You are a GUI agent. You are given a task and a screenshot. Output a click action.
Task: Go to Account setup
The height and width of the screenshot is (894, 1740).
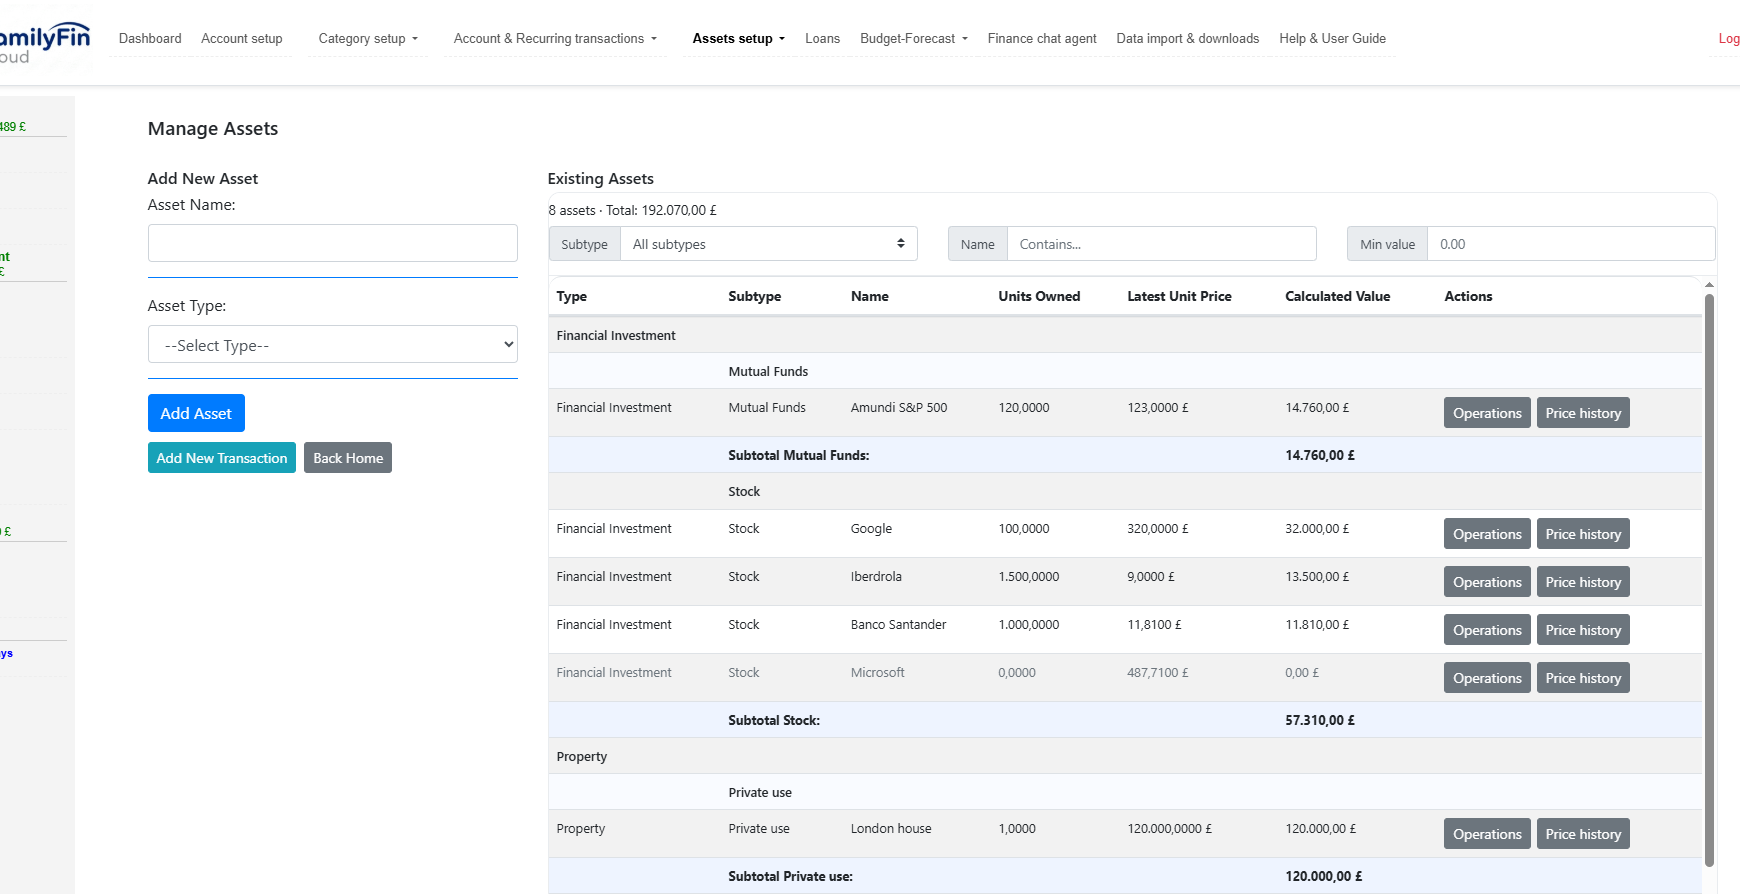click(x=242, y=39)
